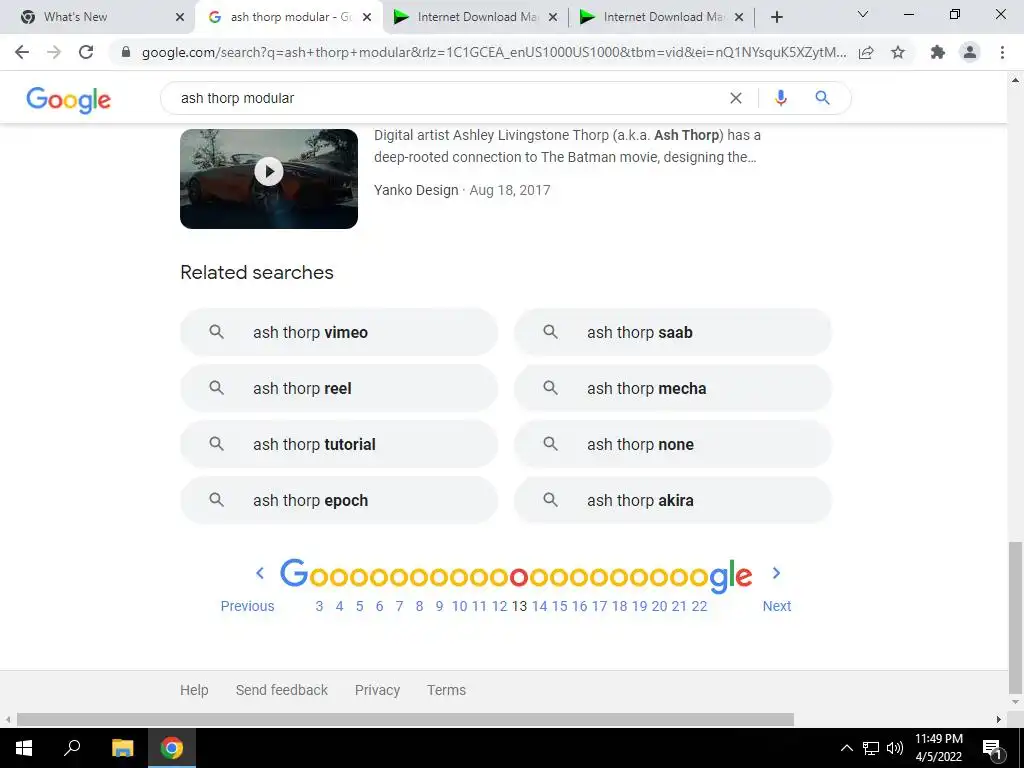Screen dimensions: 1024x768
Task: Click the left pagination chevron
Action: (x=260, y=573)
